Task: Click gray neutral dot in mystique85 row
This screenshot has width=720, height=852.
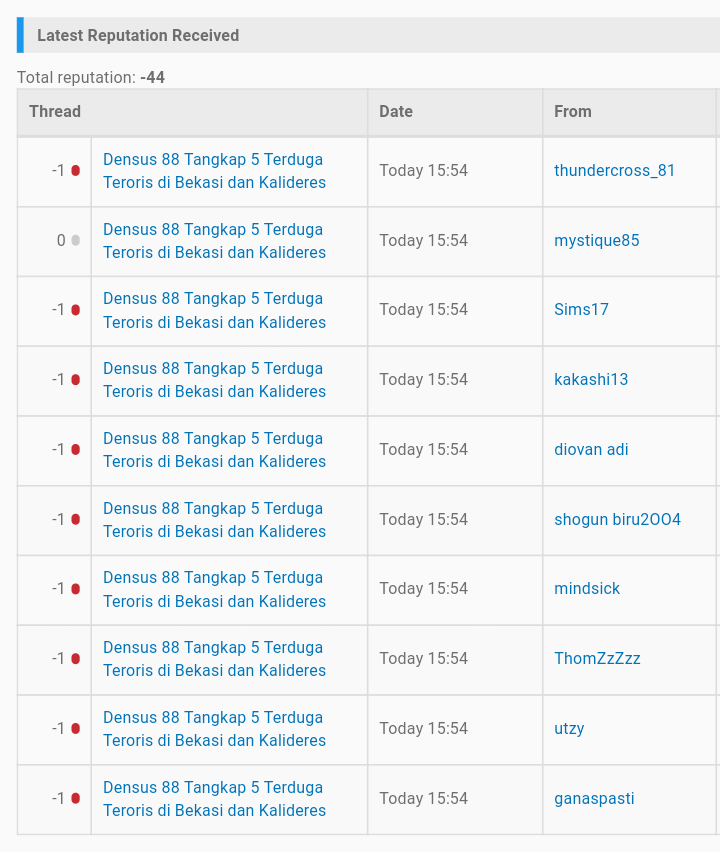Action: pos(75,241)
